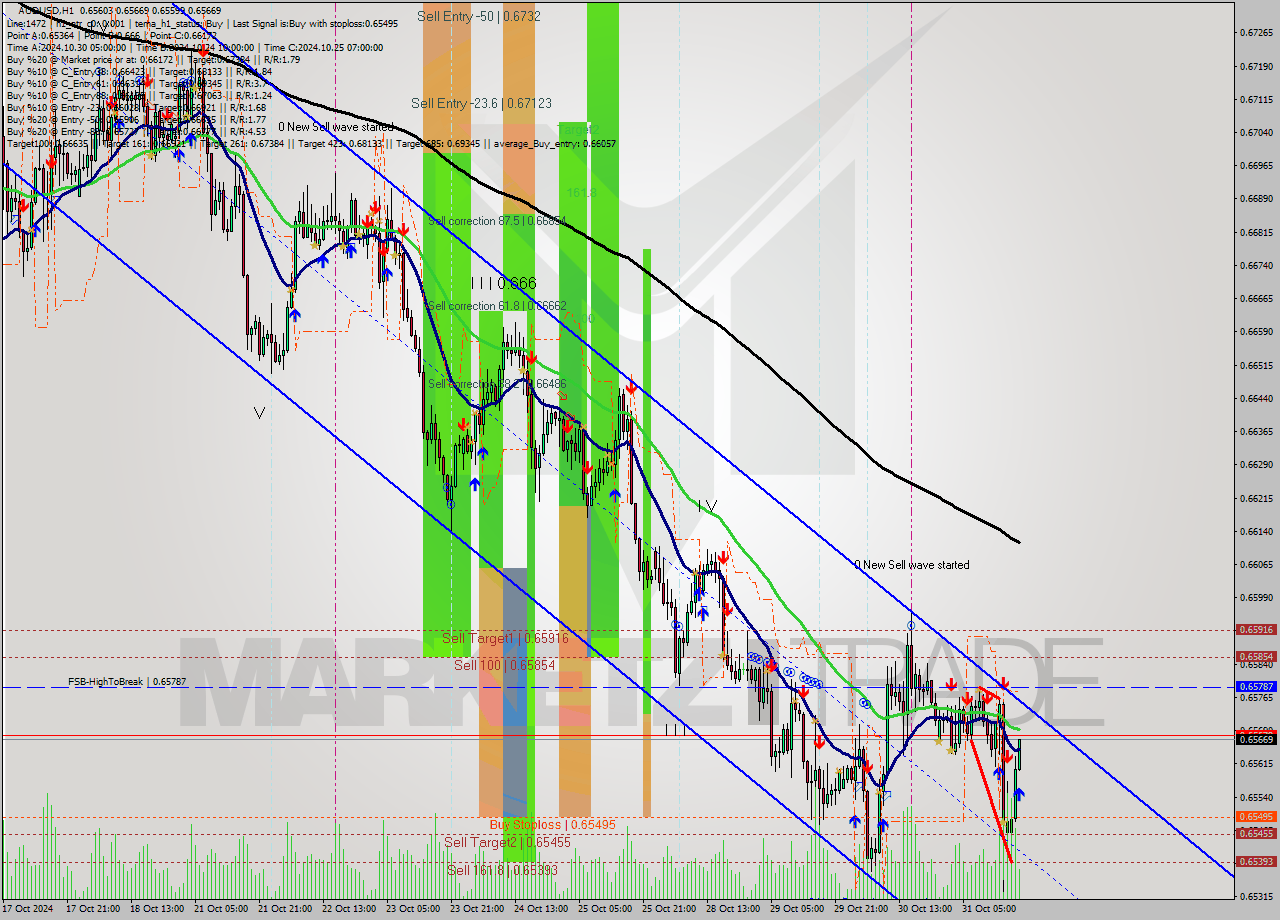The image size is (1280, 920).
Task: Click '29 Oct 05:00' on time axis
Action: 796,909
